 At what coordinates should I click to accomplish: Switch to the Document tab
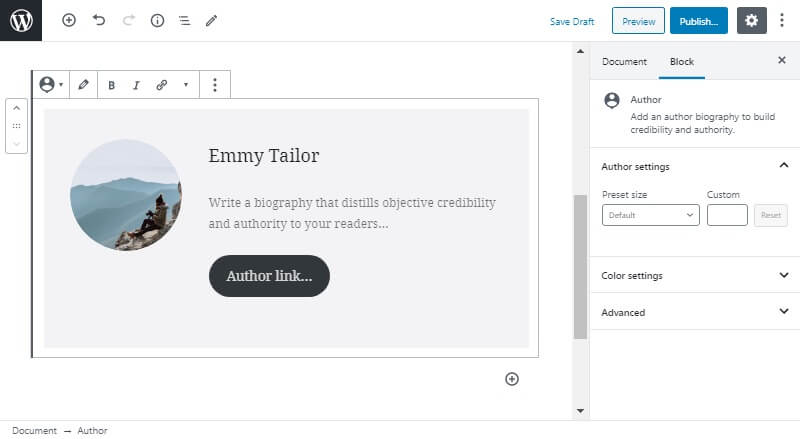[624, 62]
